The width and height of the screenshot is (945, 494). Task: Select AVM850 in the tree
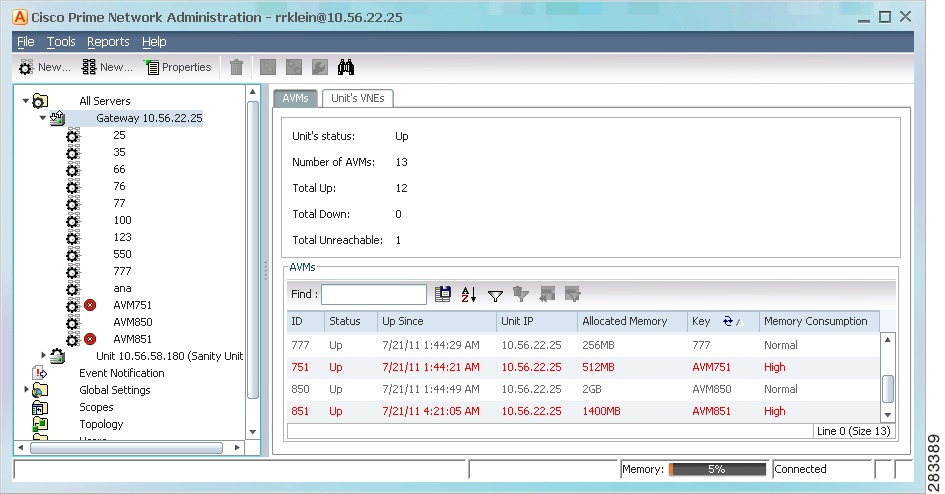click(133, 322)
